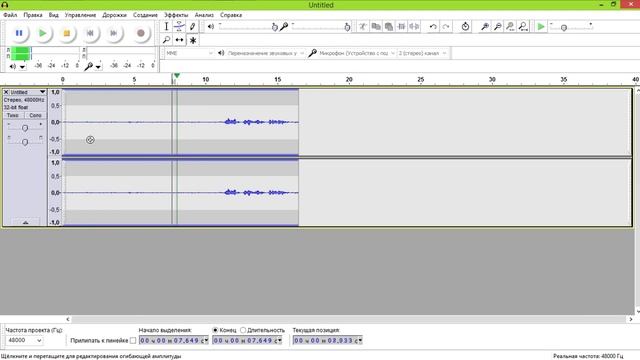
Task: Select the Zoom magnifier tool
Action: (166, 40)
